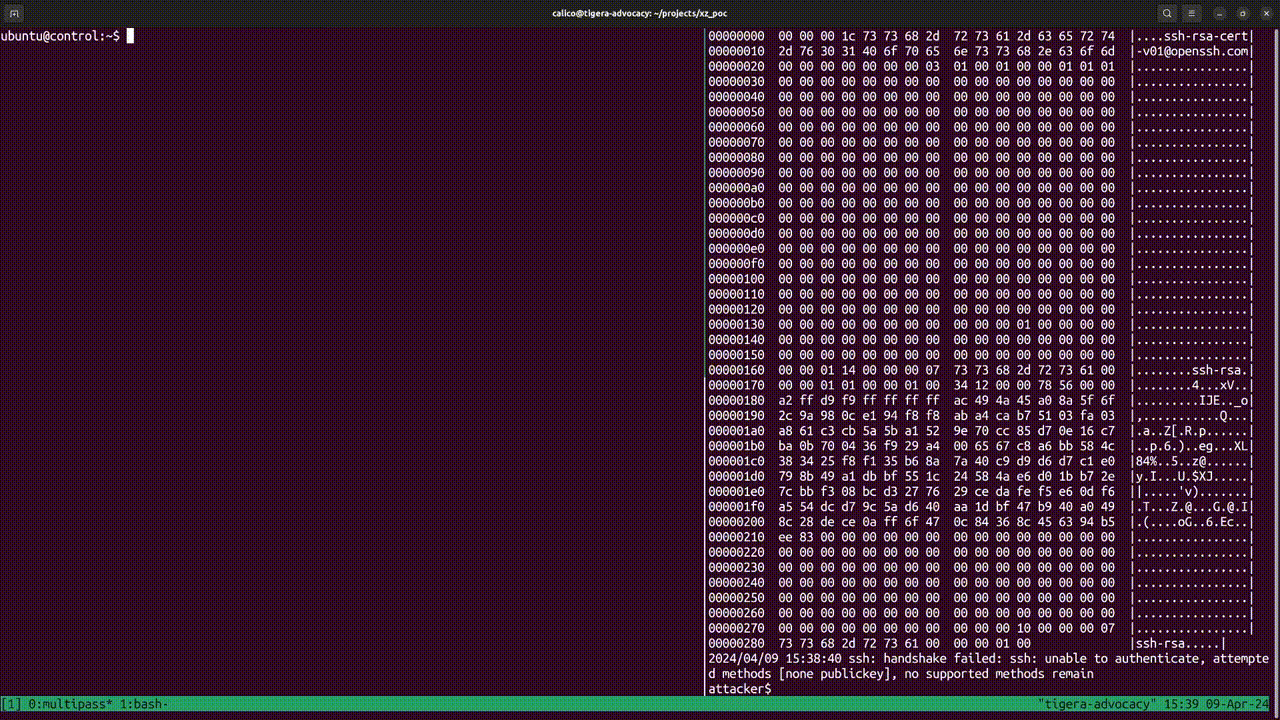Click the hexdump offset 000000a0
1280x720 pixels.
[x=736, y=188]
